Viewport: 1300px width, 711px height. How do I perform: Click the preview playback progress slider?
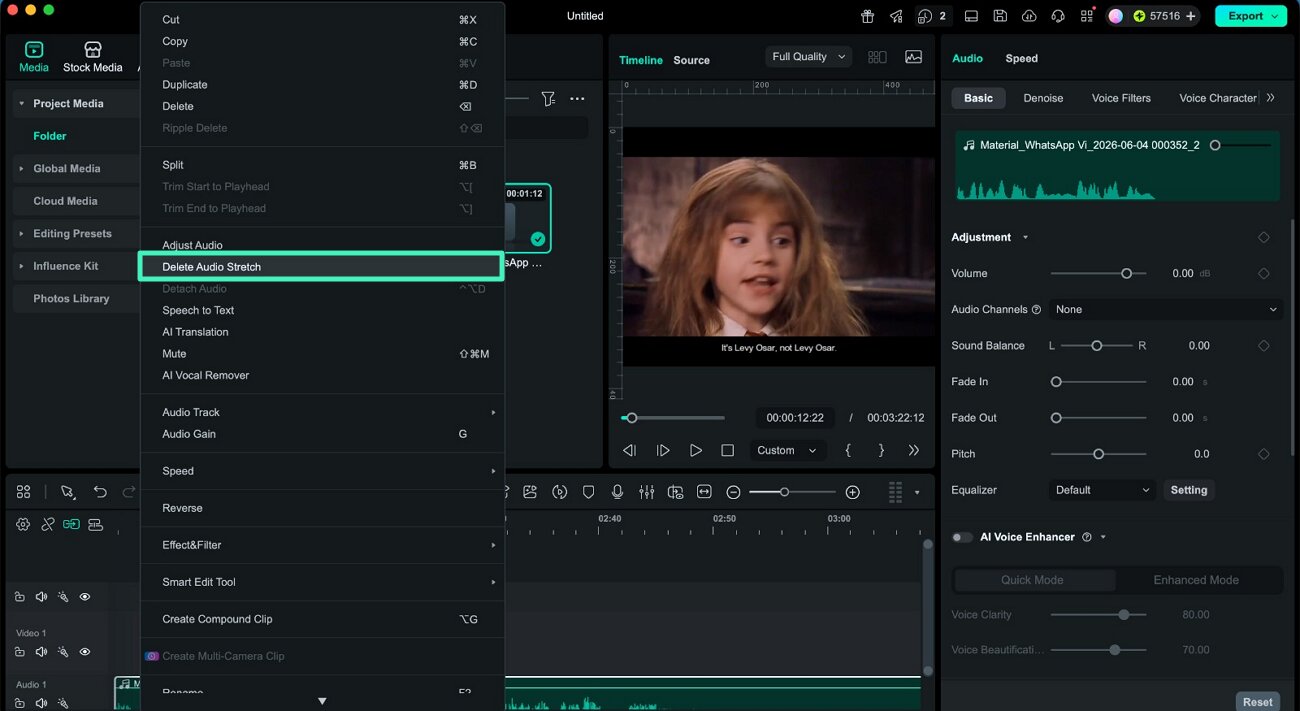pyautogui.click(x=673, y=417)
